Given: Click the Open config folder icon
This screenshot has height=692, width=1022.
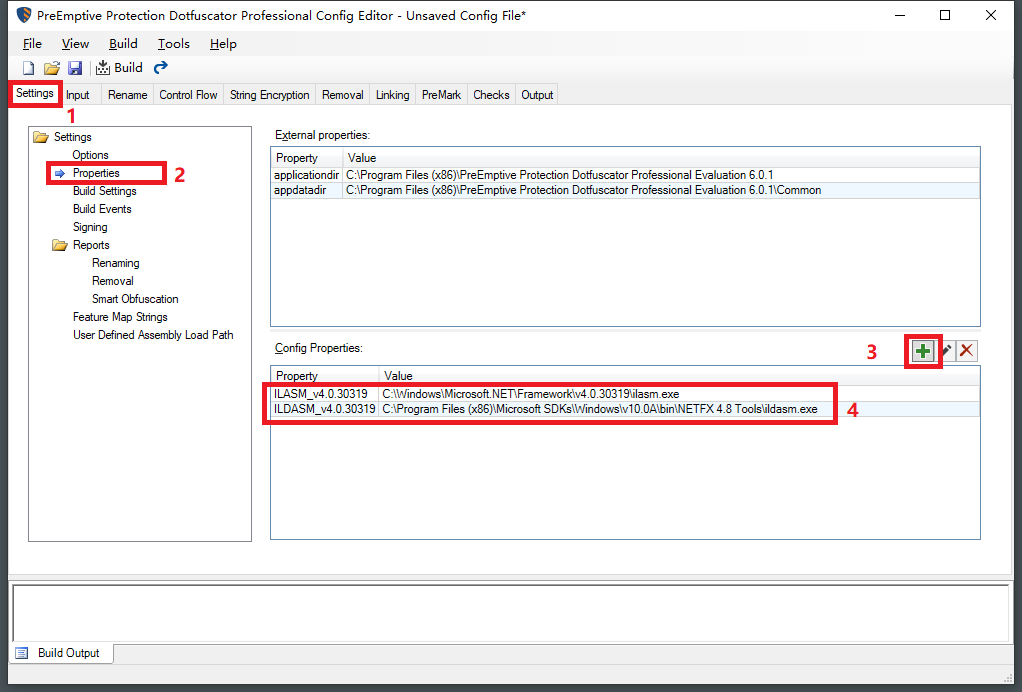Looking at the screenshot, I should click(51, 68).
